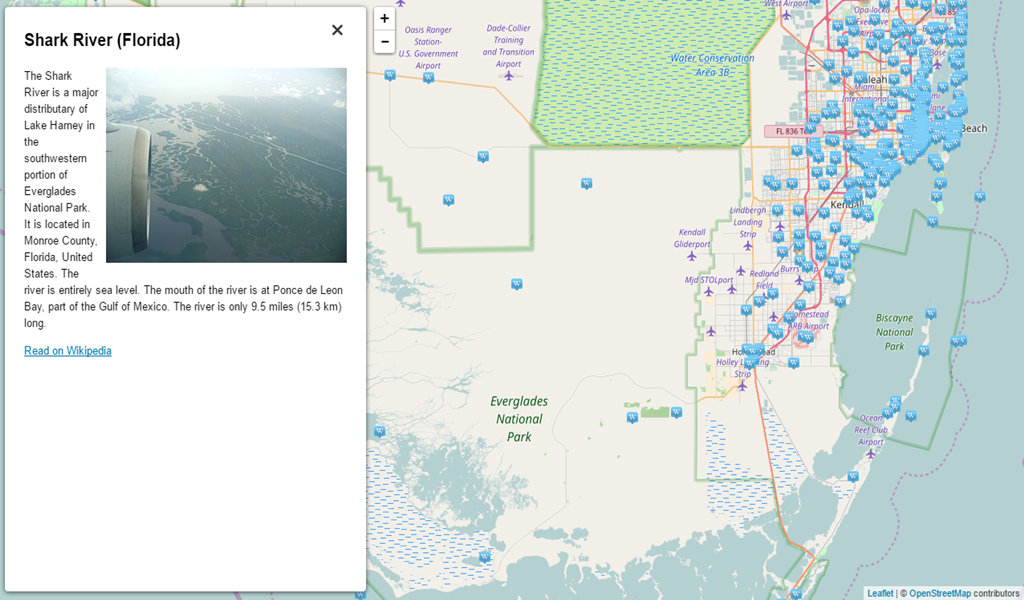The height and width of the screenshot is (600, 1024).
Task: Zoom in with the plus button
Action: point(384,18)
